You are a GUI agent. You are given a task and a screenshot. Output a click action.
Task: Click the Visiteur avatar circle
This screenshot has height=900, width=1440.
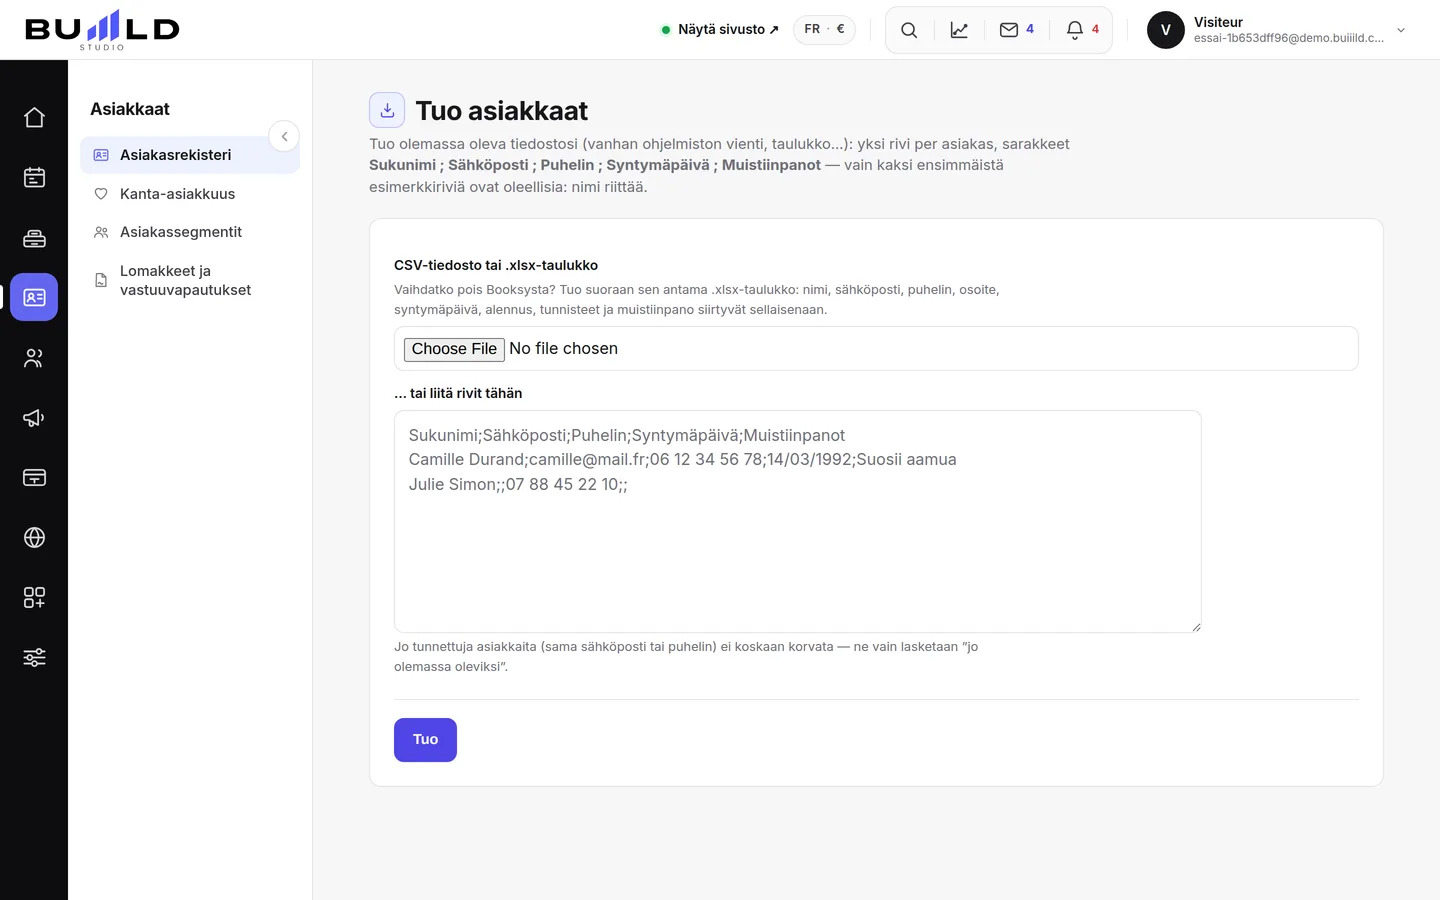1166,30
